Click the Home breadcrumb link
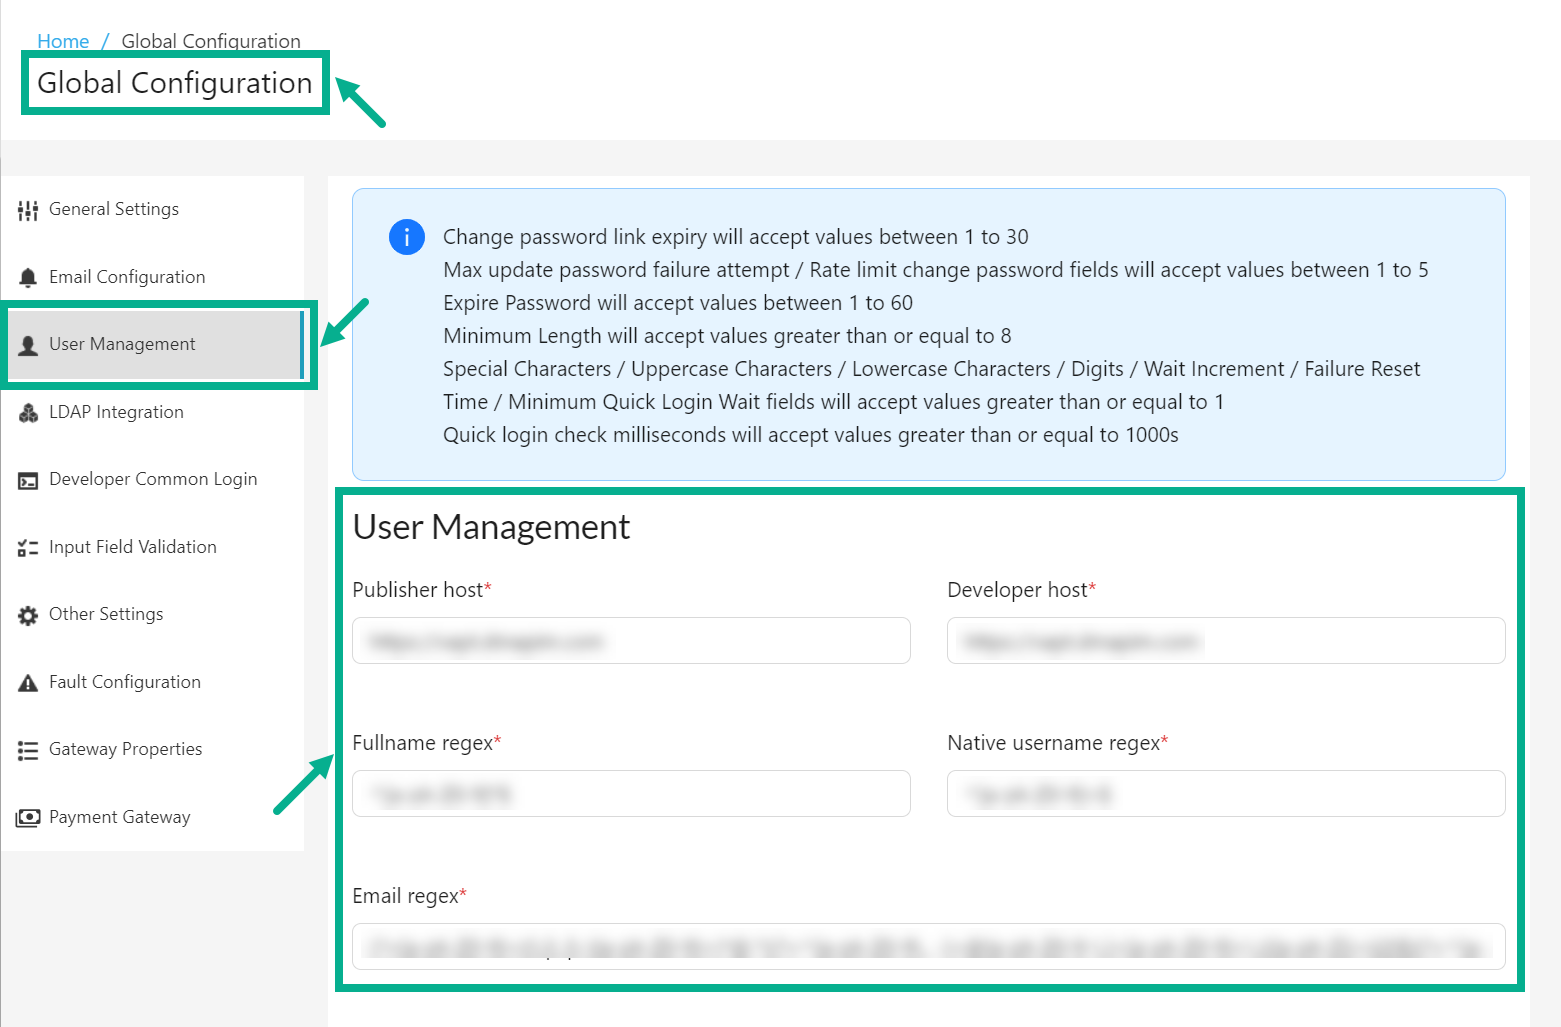 [x=62, y=41]
